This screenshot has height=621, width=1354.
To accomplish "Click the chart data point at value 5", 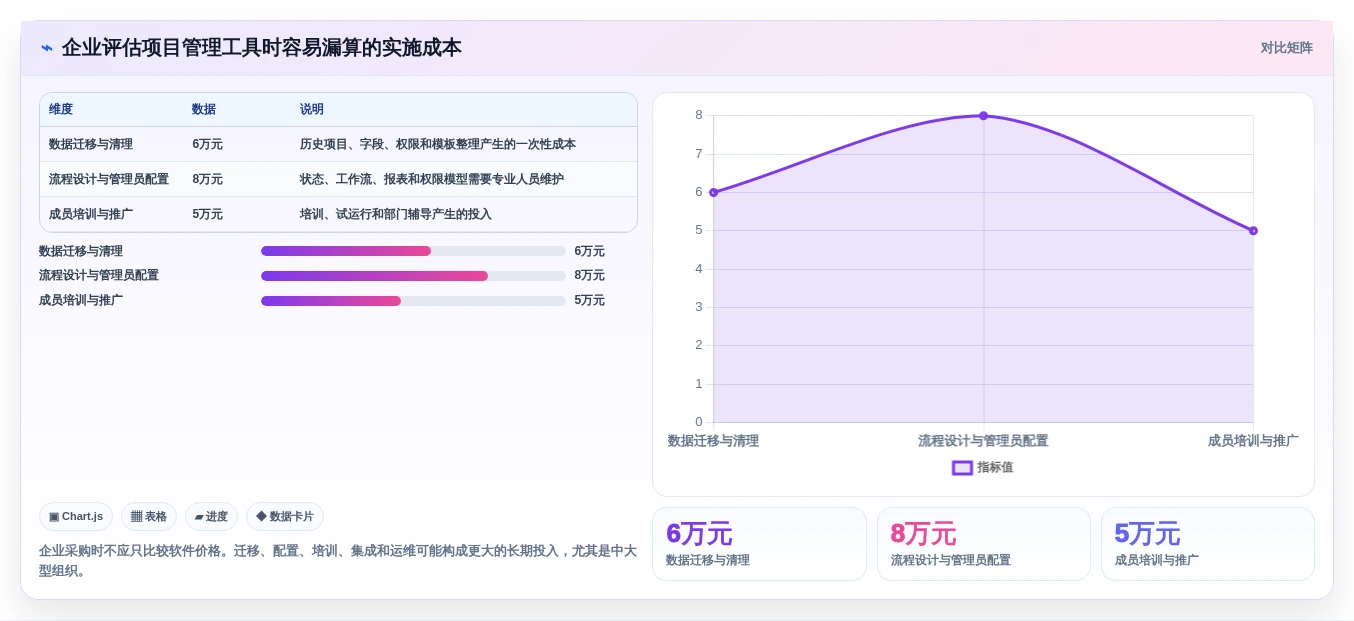I will tap(1253, 230).
